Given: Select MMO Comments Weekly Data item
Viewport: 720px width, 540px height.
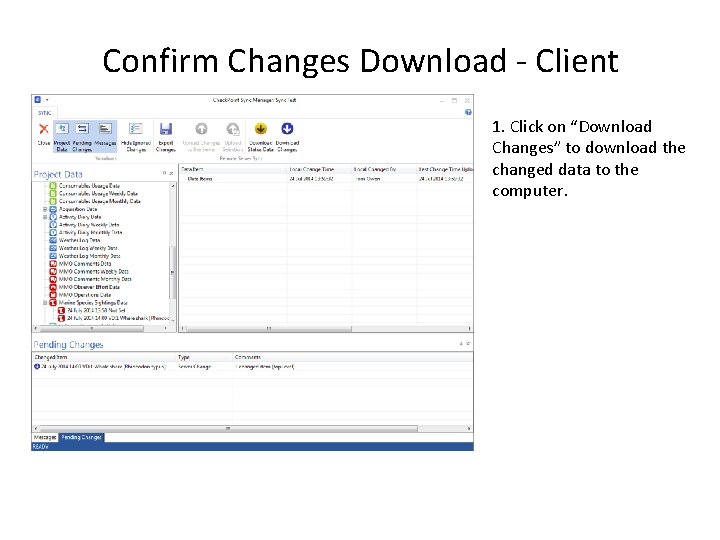Looking at the screenshot, I should point(94,272).
